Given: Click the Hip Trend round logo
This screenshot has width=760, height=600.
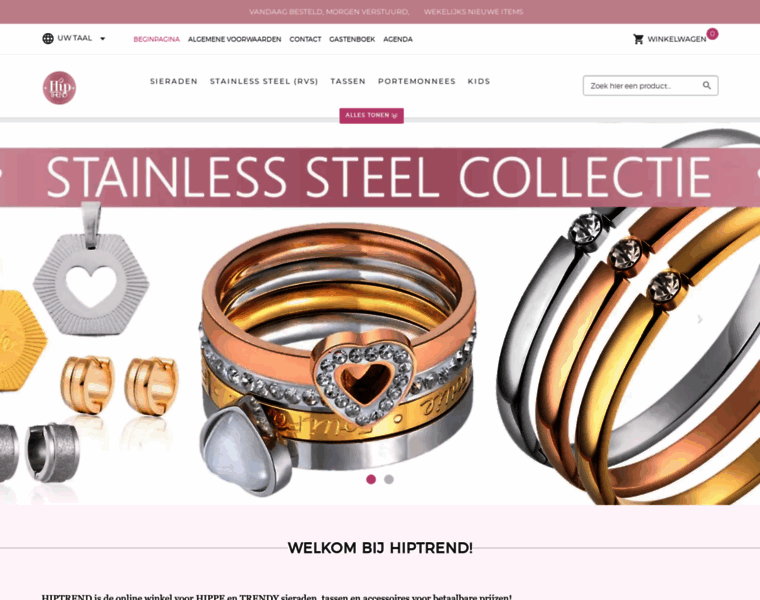Looking at the screenshot, I should point(59,88).
